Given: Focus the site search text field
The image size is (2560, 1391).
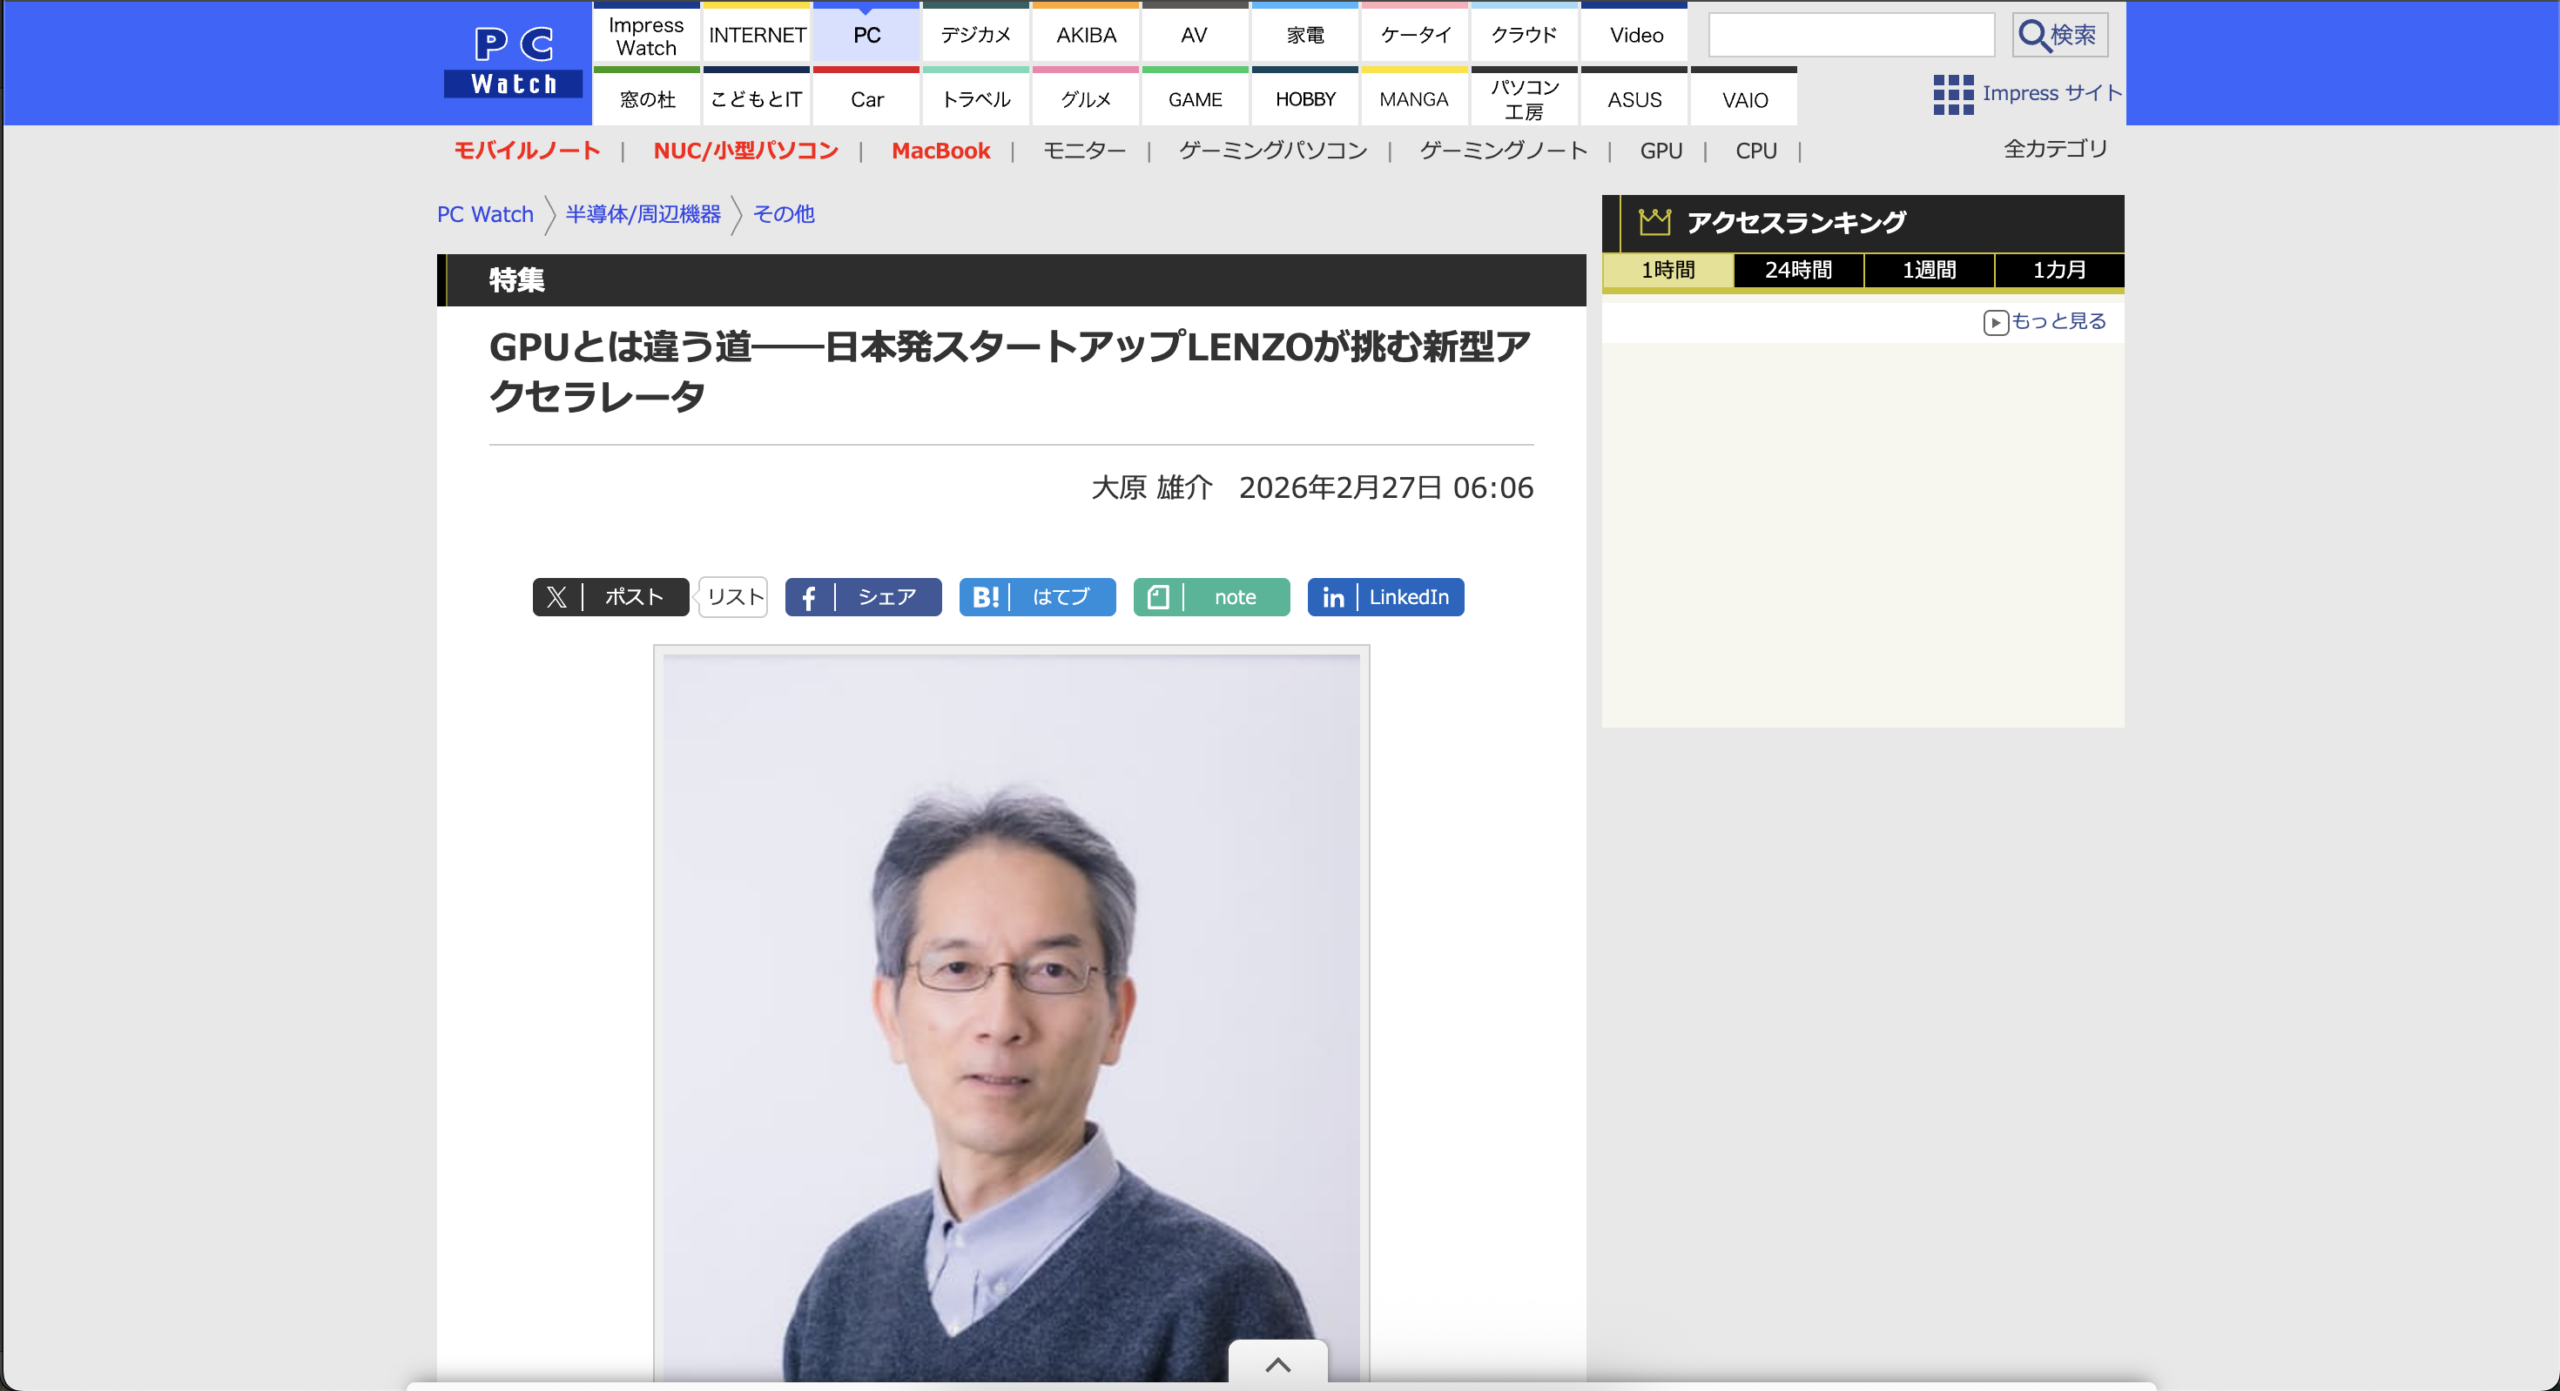Looking at the screenshot, I should tap(1851, 35).
